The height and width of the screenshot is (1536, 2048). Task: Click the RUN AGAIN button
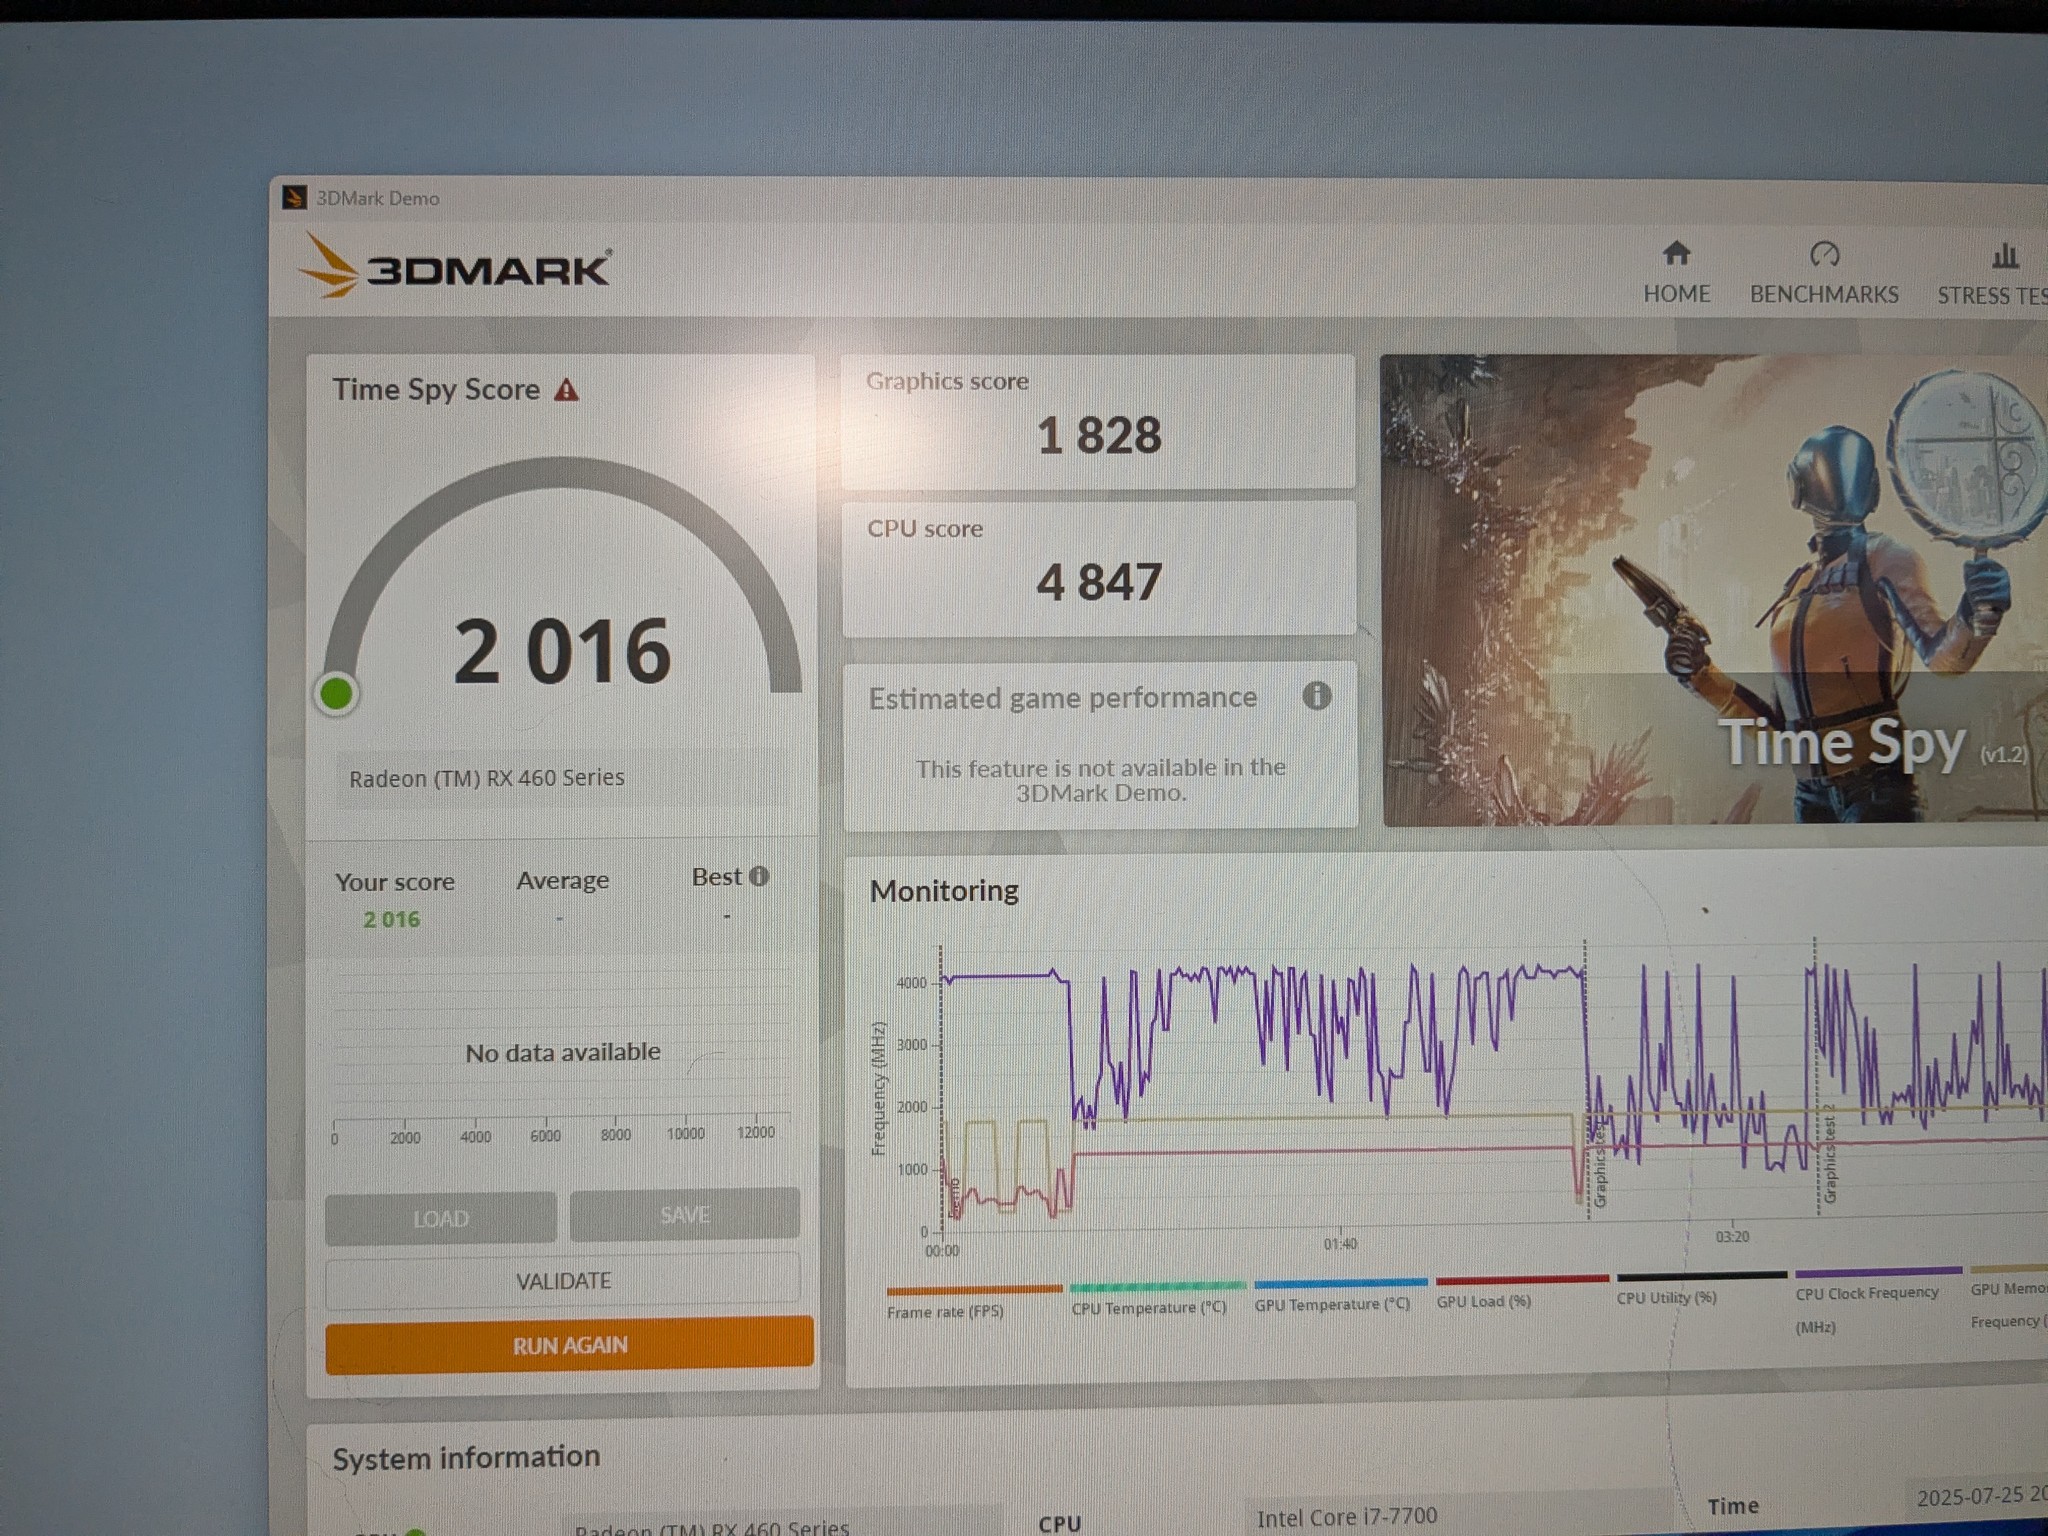coord(569,1344)
